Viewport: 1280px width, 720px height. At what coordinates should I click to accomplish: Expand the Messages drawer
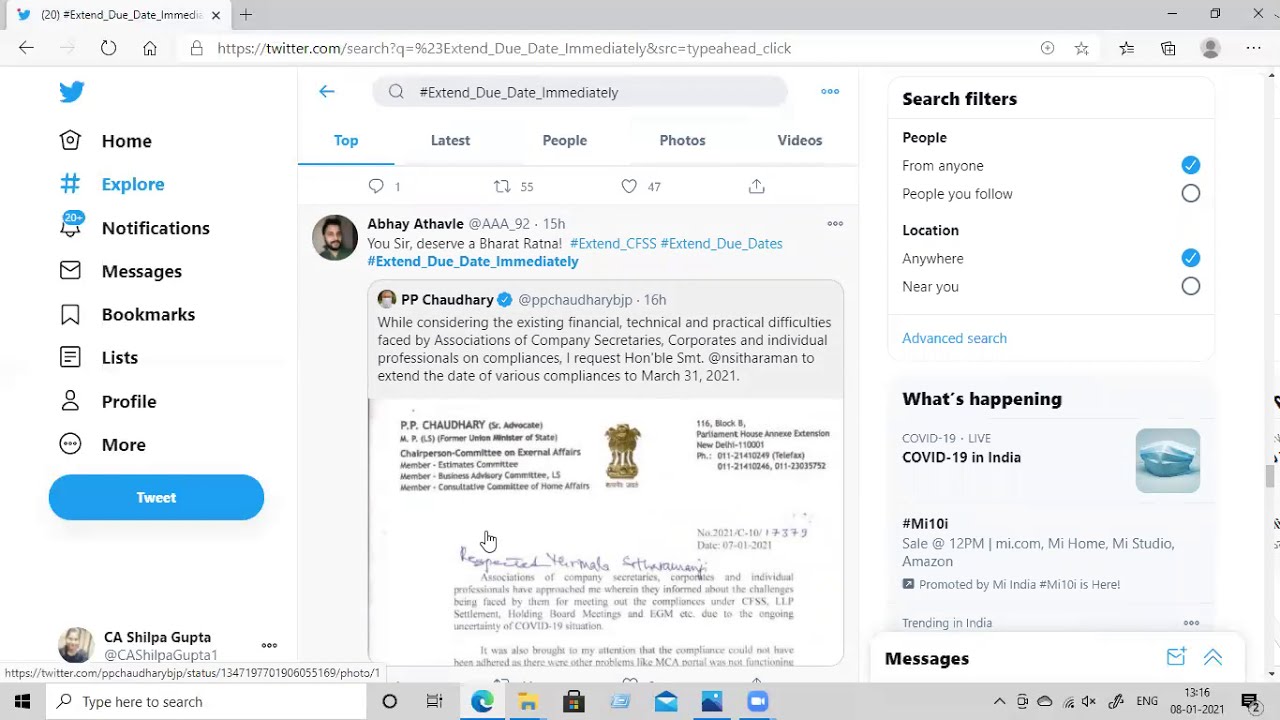[x=1213, y=657]
